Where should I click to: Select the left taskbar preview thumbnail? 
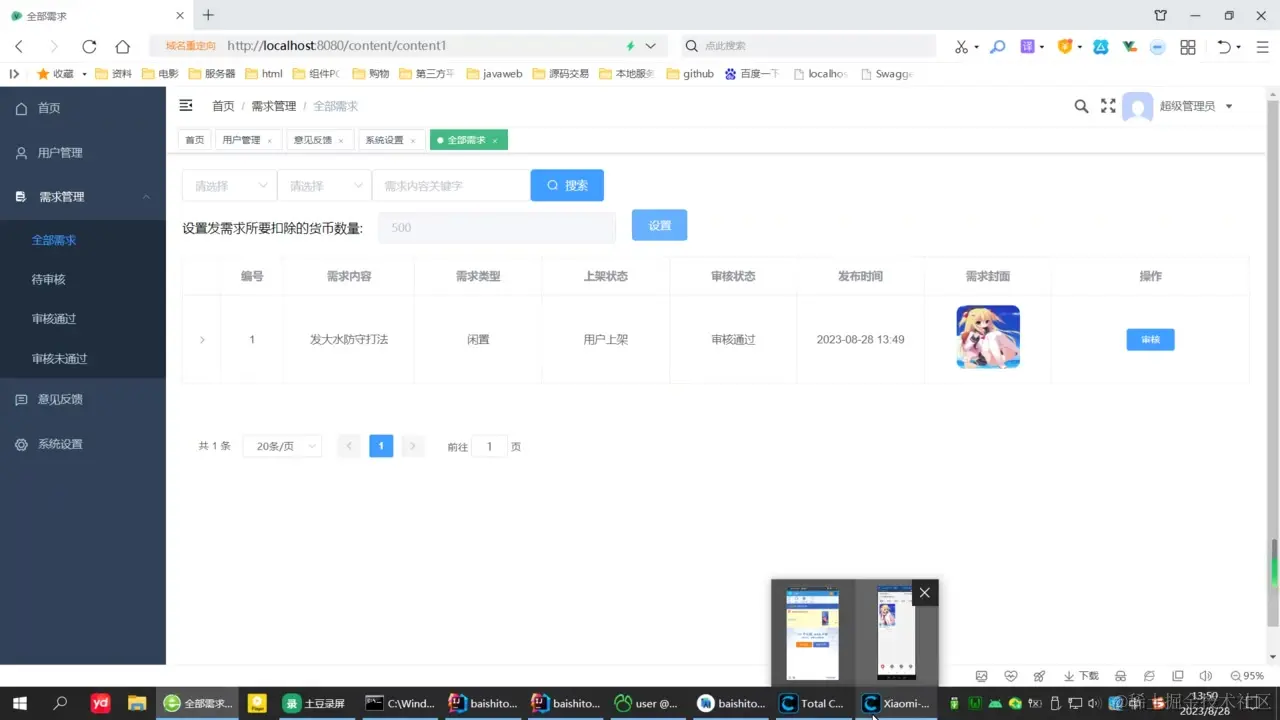tap(813, 633)
